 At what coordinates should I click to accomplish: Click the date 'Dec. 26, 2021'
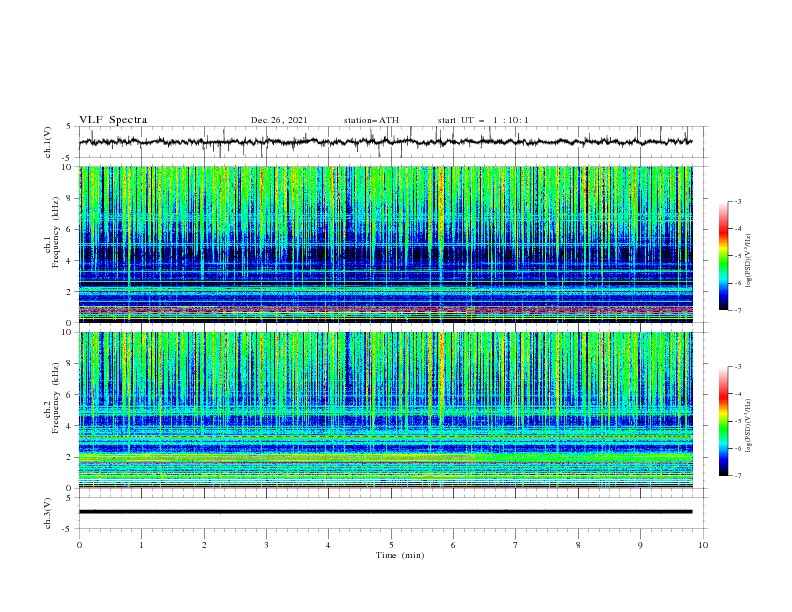[279, 120]
